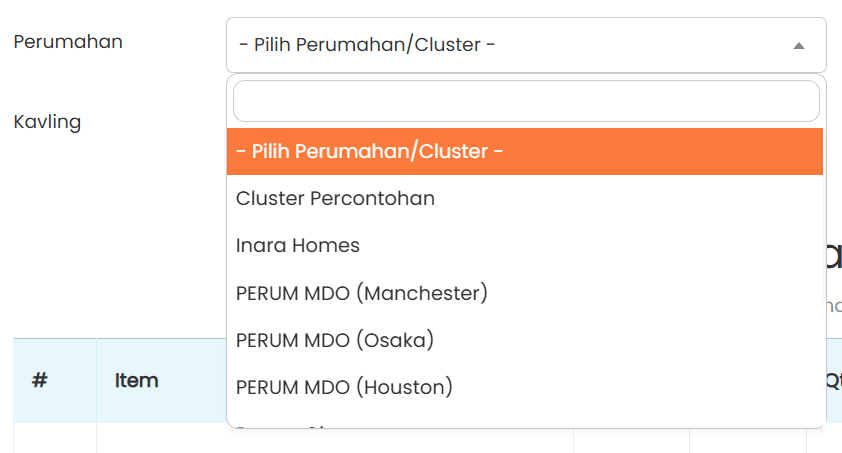Viewport: 842px width, 453px height.
Task: Click the empty cell under the '#' column
Action: [54, 438]
